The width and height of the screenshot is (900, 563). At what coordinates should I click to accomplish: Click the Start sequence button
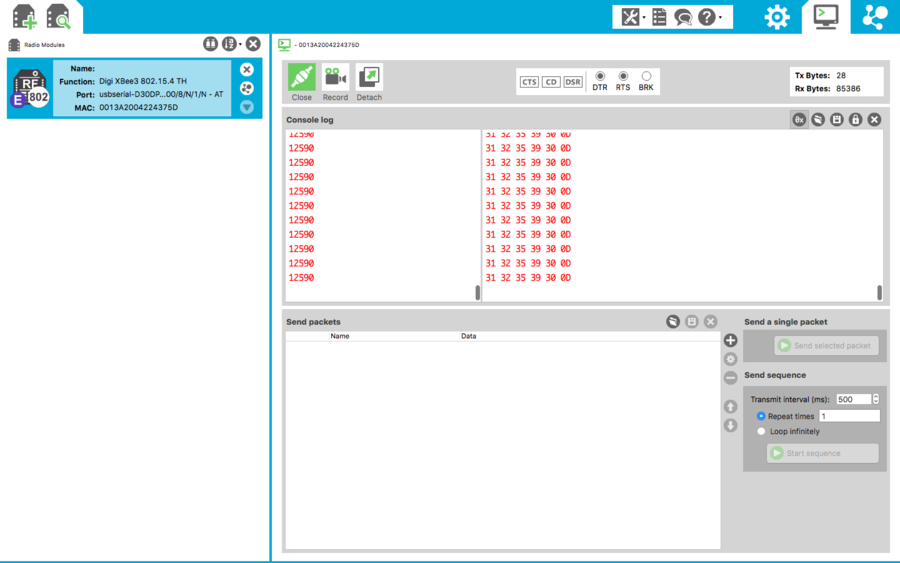[822, 454]
